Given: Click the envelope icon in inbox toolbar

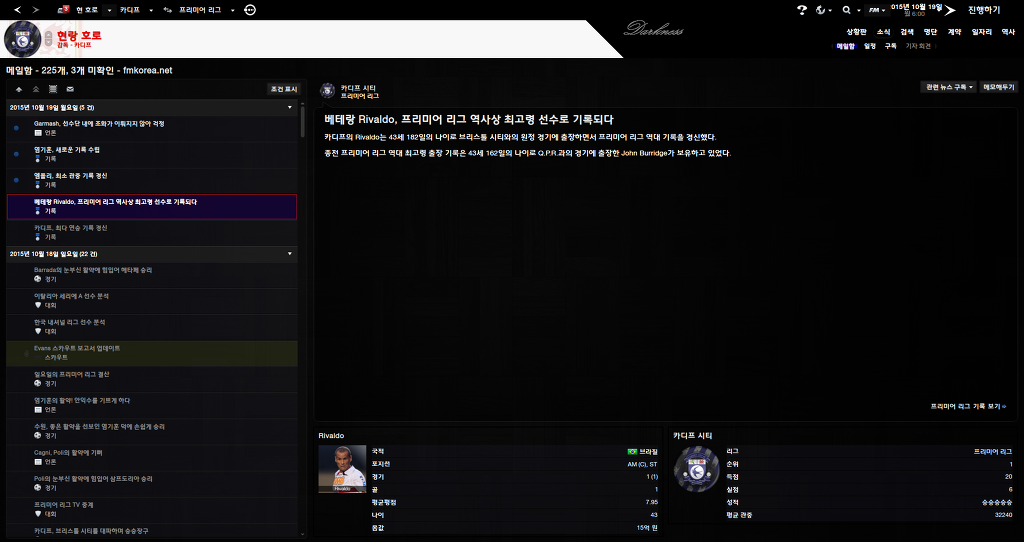Looking at the screenshot, I should (x=70, y=89).
